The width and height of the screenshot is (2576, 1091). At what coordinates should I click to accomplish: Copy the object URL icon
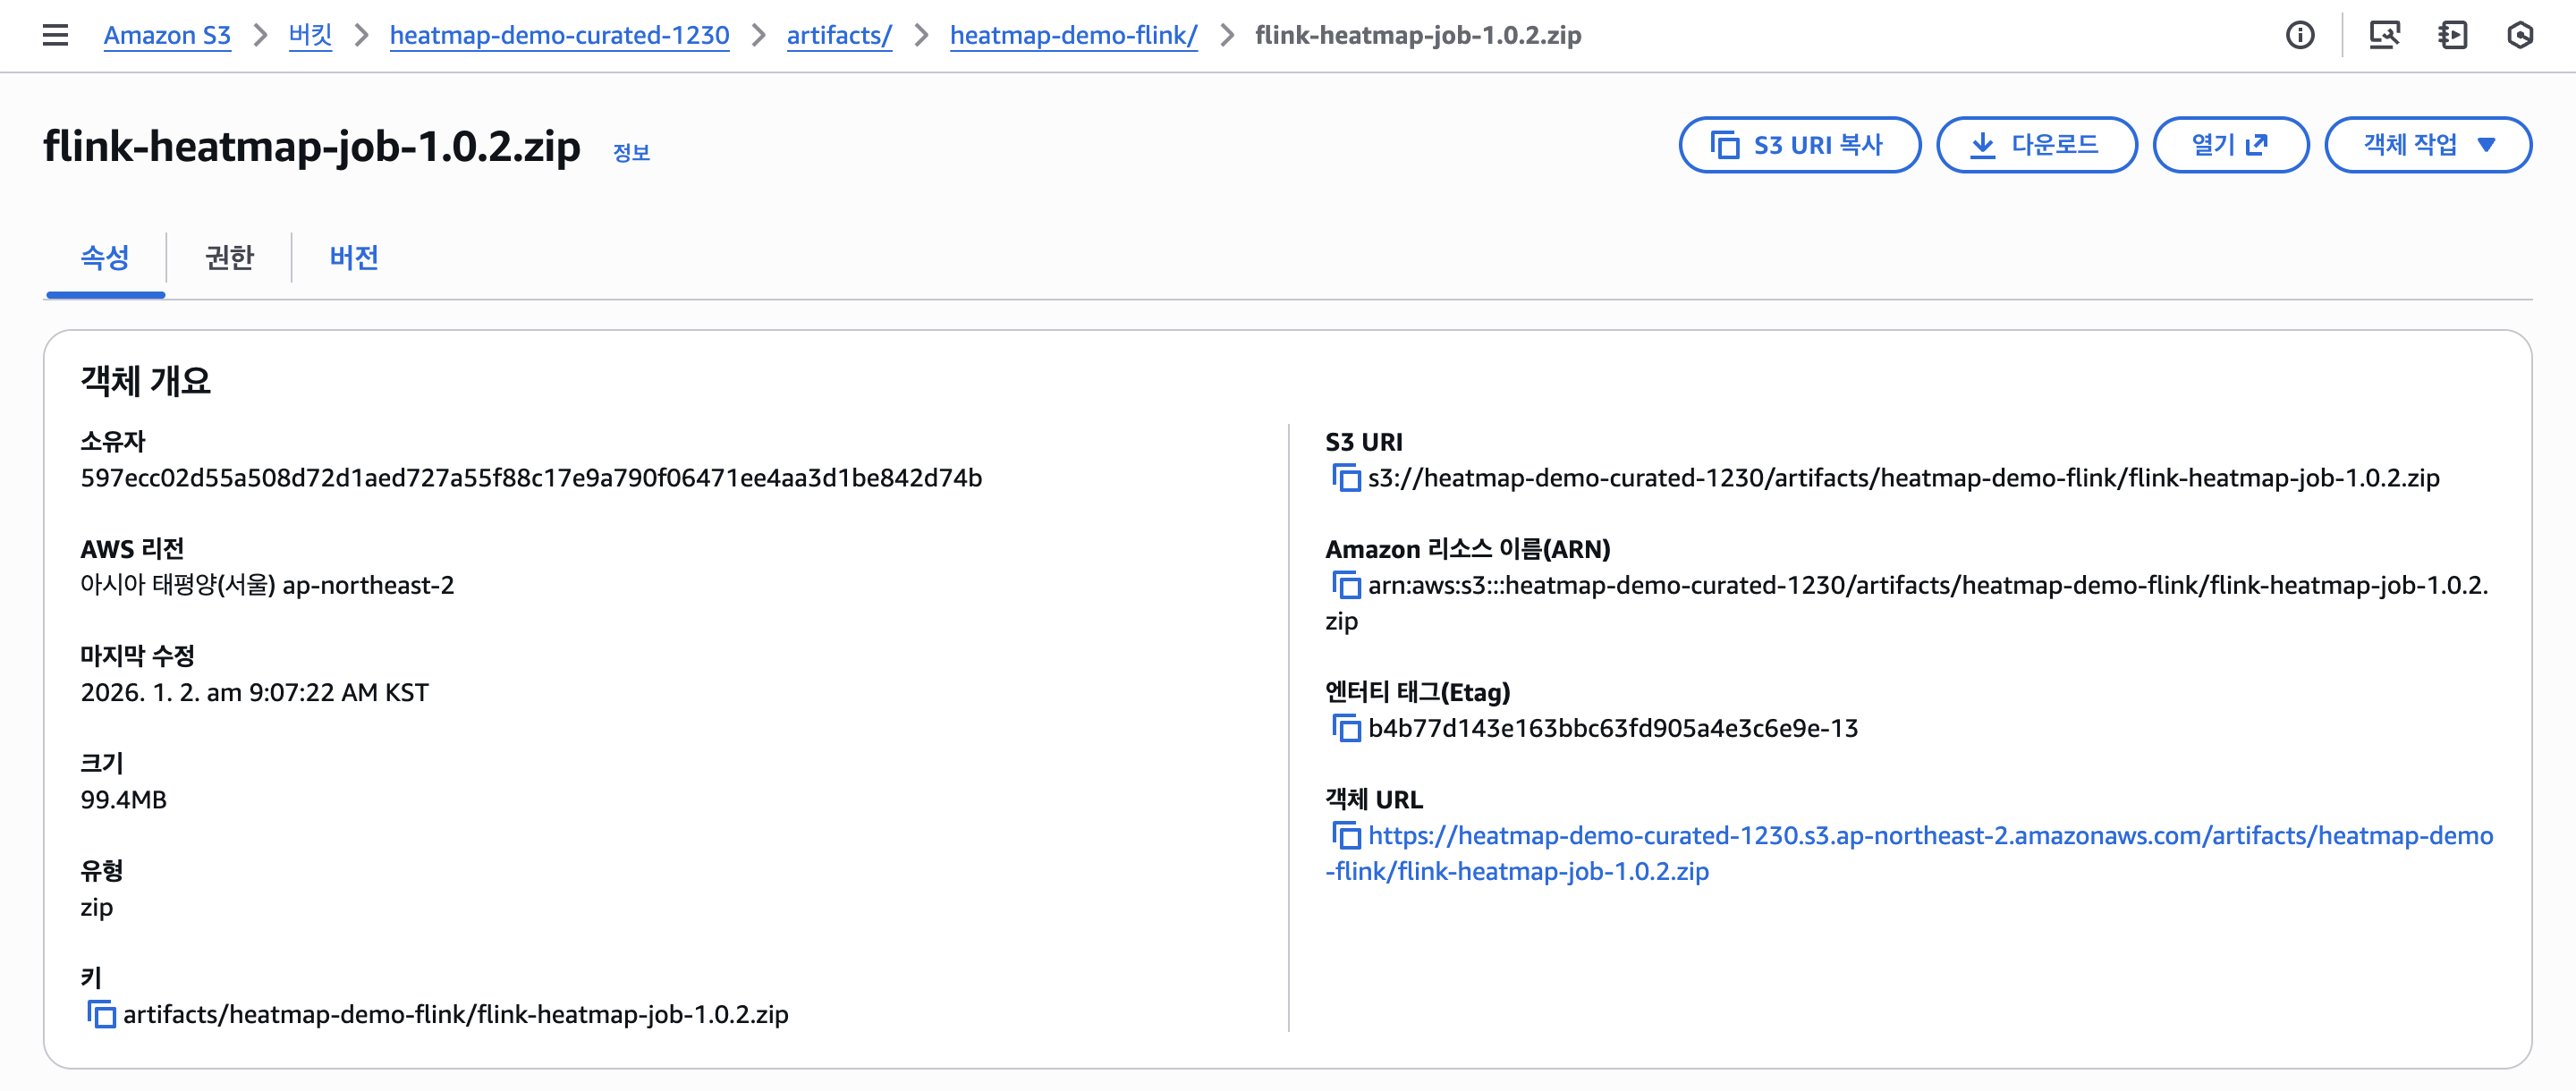coord(1346,835)
